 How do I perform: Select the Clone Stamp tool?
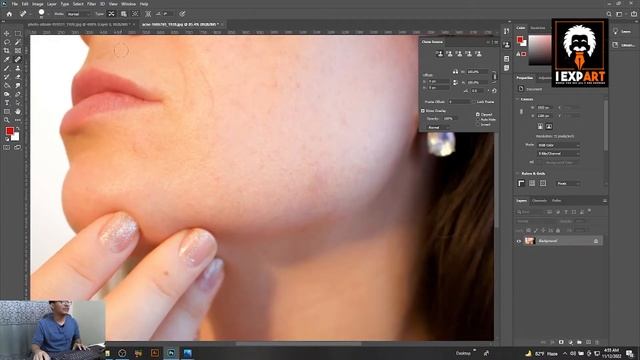[x=18, y=68]
